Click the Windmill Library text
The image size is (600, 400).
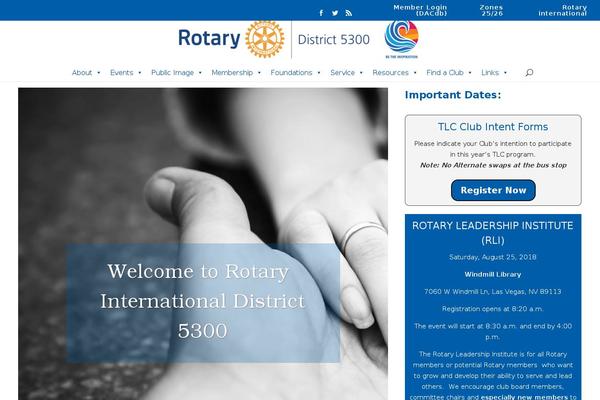click(492, 274)
